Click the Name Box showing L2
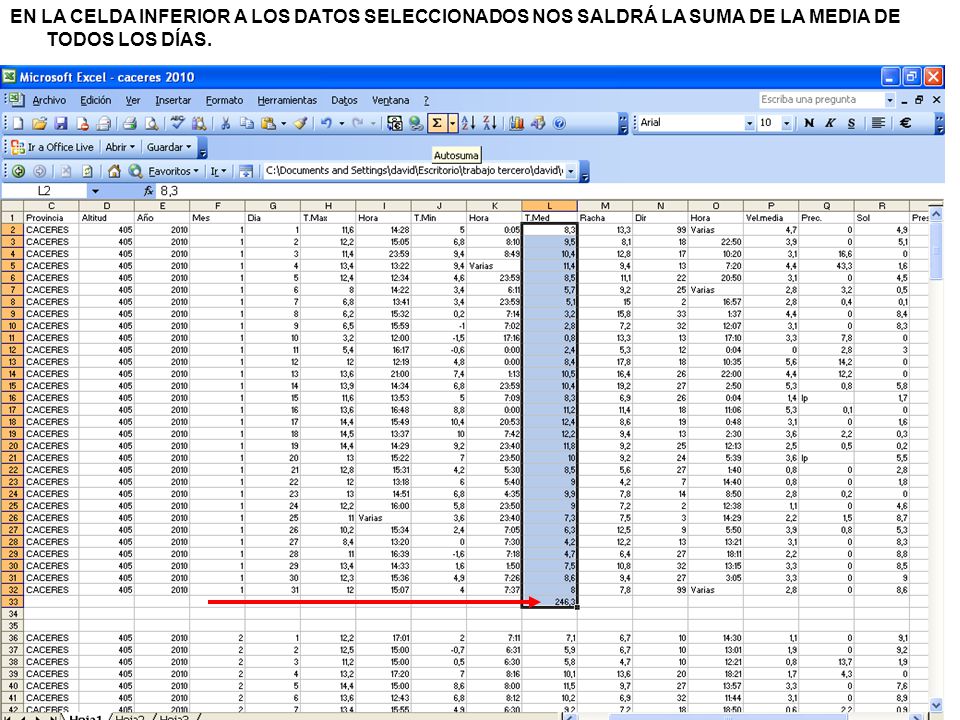 [x=45, y=191]
